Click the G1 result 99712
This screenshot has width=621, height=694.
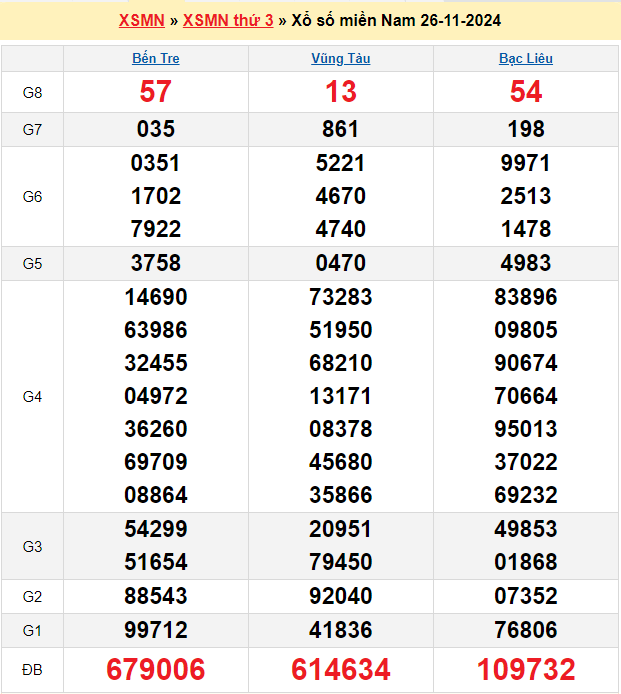[x=156, y=630]
